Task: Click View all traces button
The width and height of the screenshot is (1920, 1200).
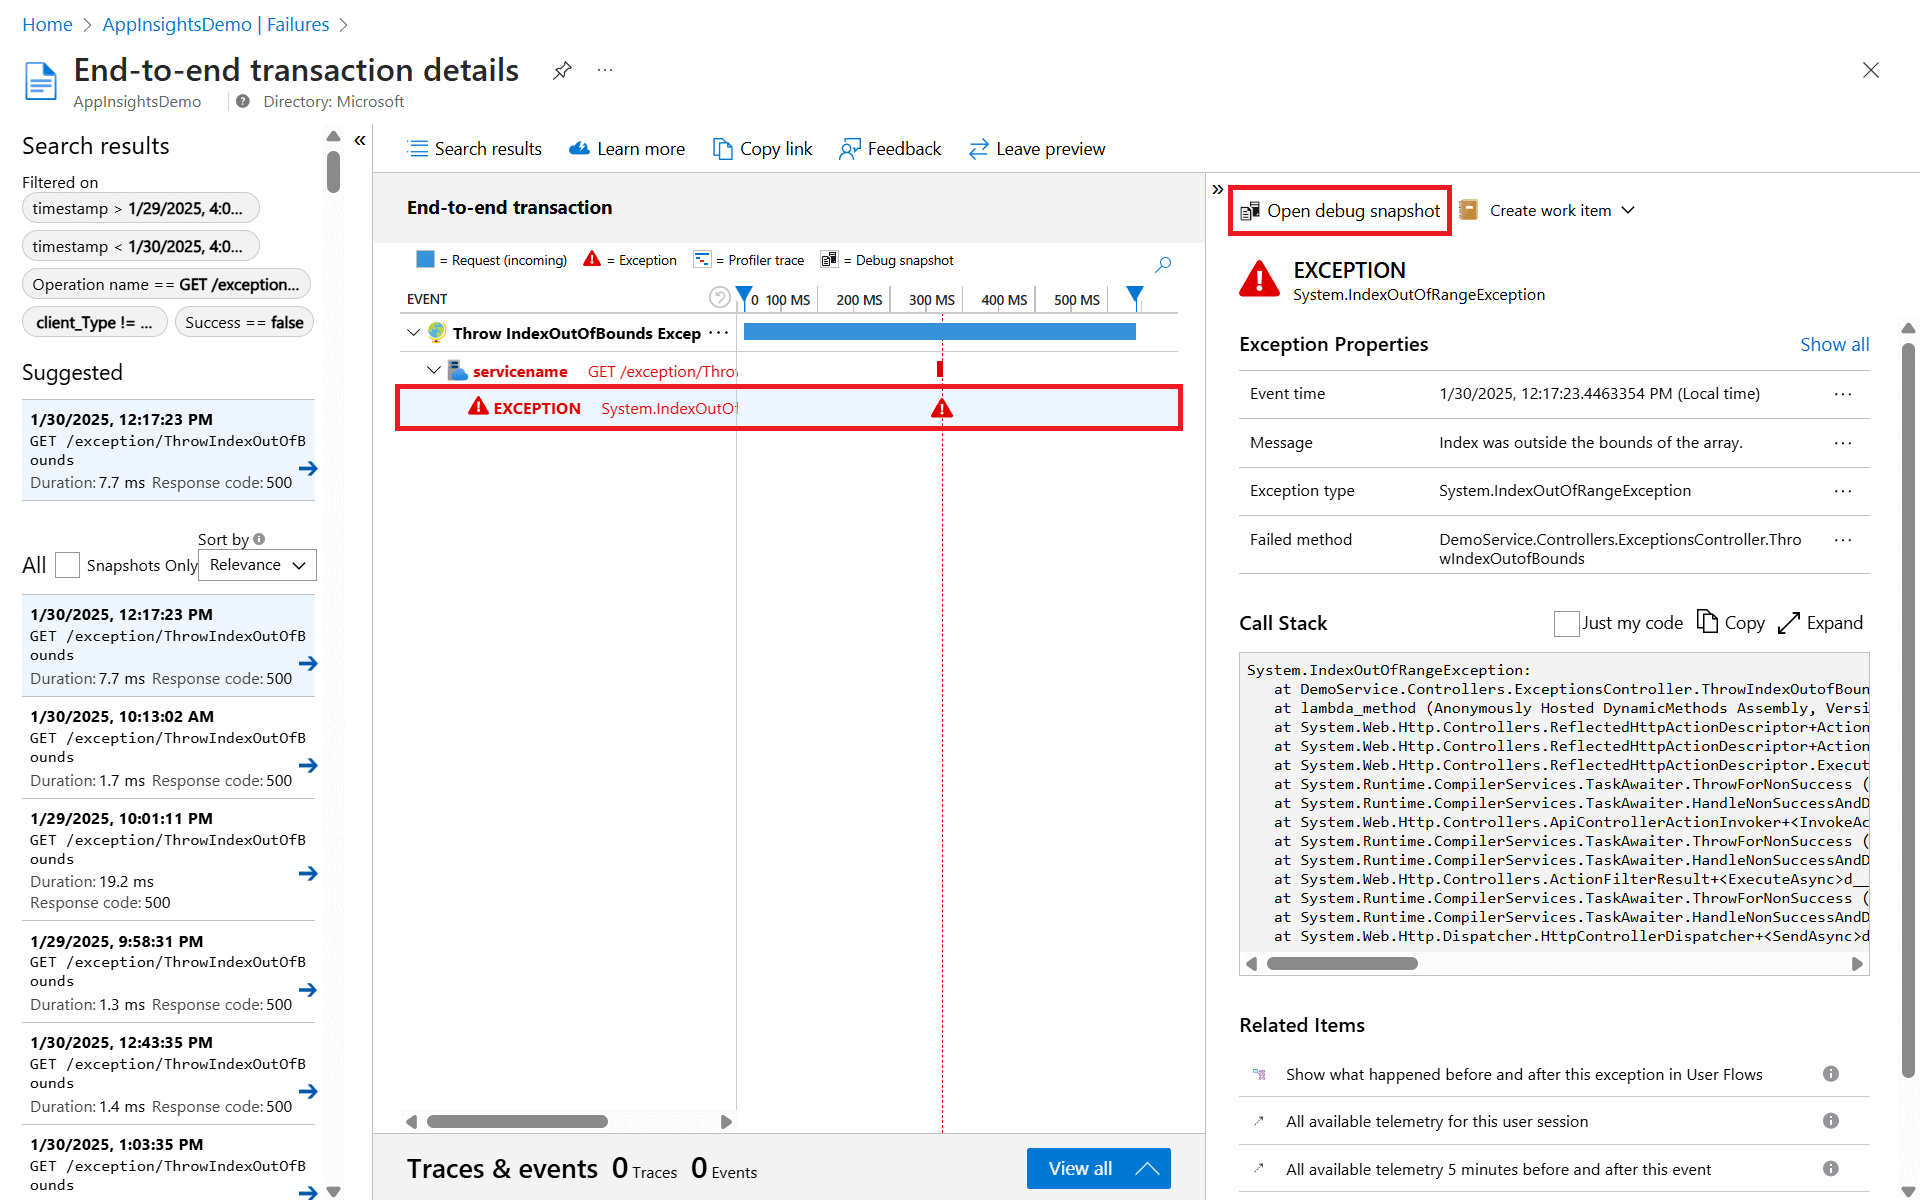Action: [1098, 1168]
